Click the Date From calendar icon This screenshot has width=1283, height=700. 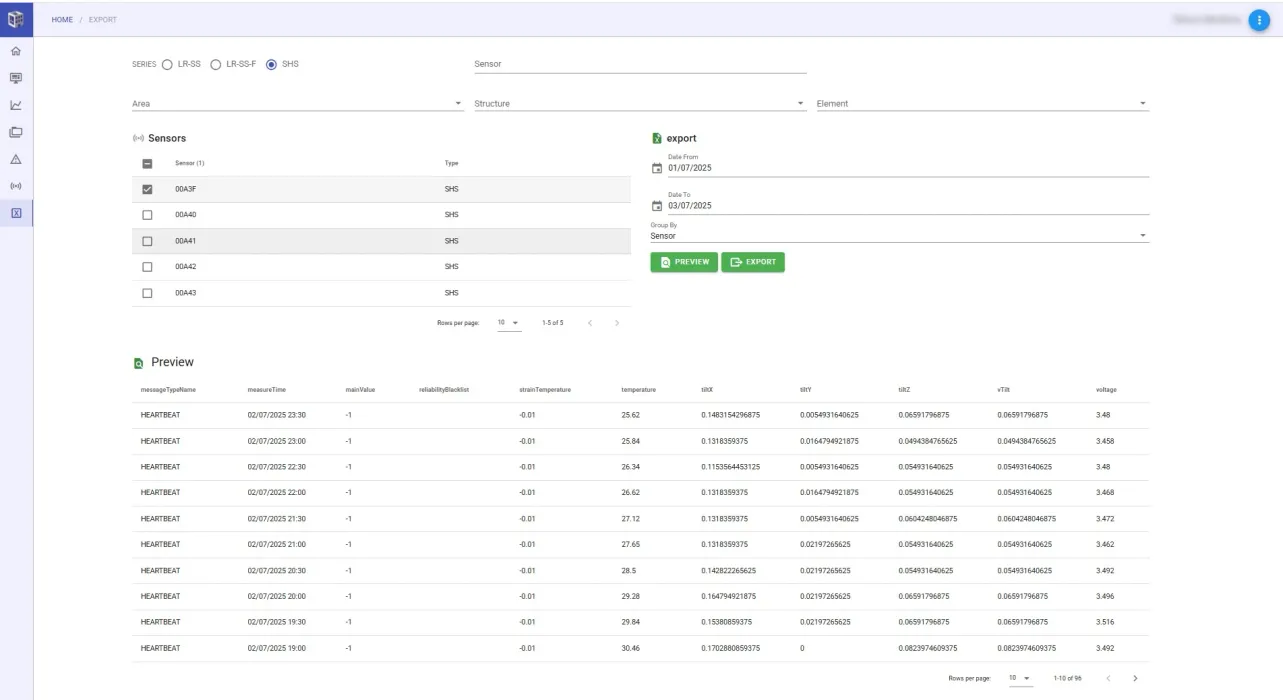(657, 168)
